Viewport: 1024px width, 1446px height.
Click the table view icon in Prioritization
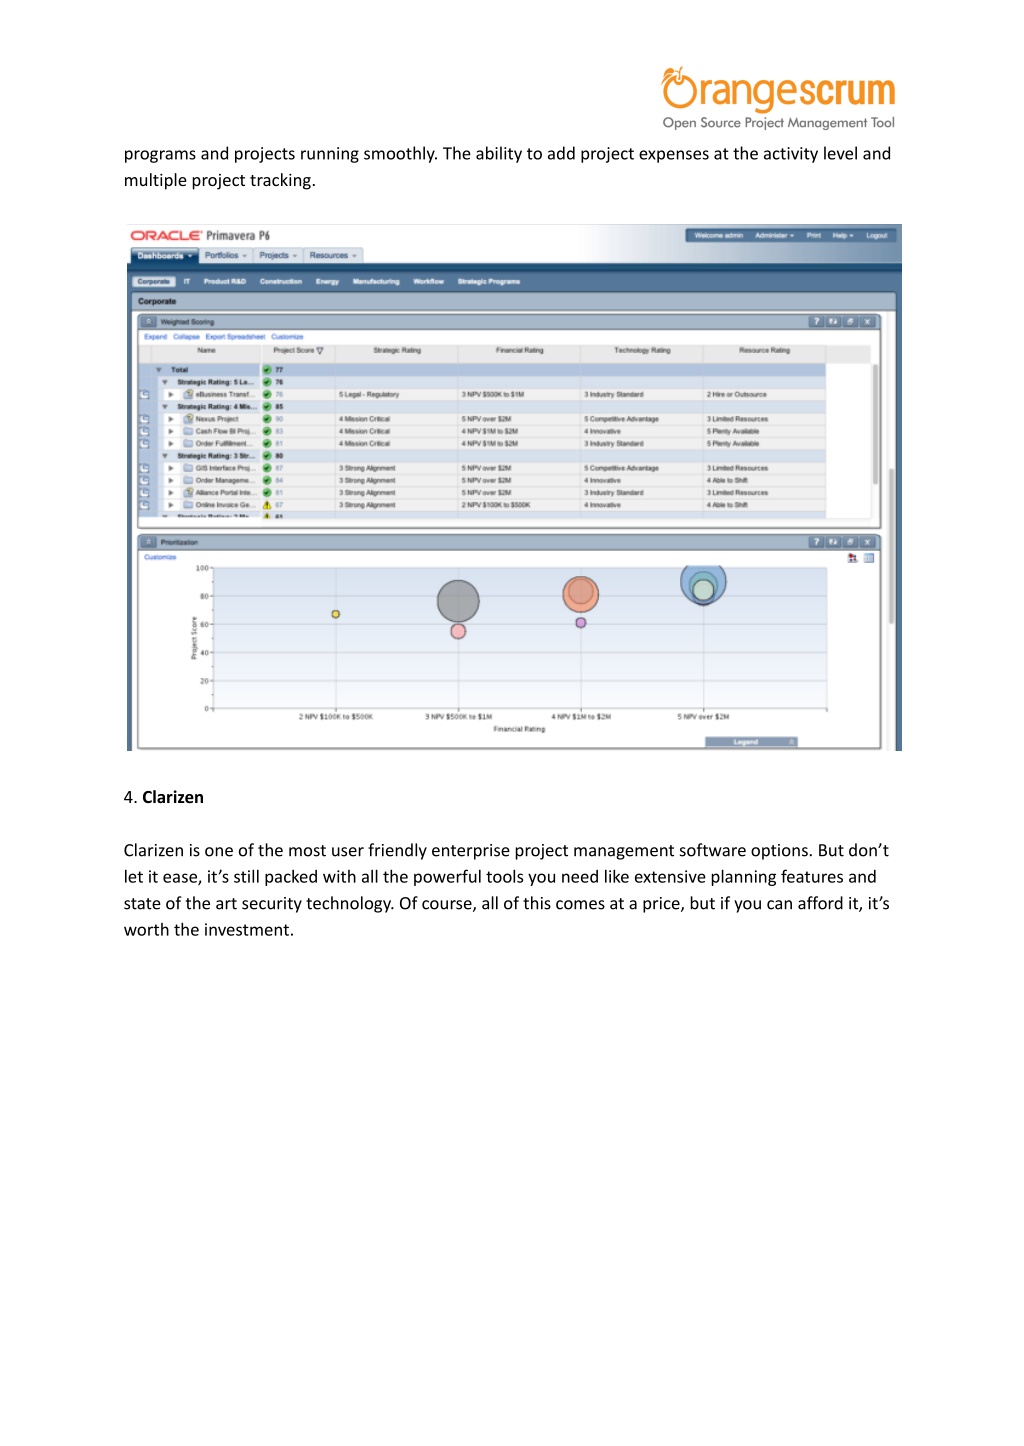pos(869,558)
